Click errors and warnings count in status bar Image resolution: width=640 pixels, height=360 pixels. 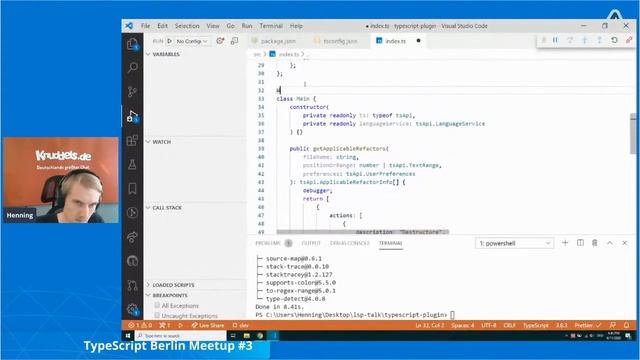coord(140,325)
